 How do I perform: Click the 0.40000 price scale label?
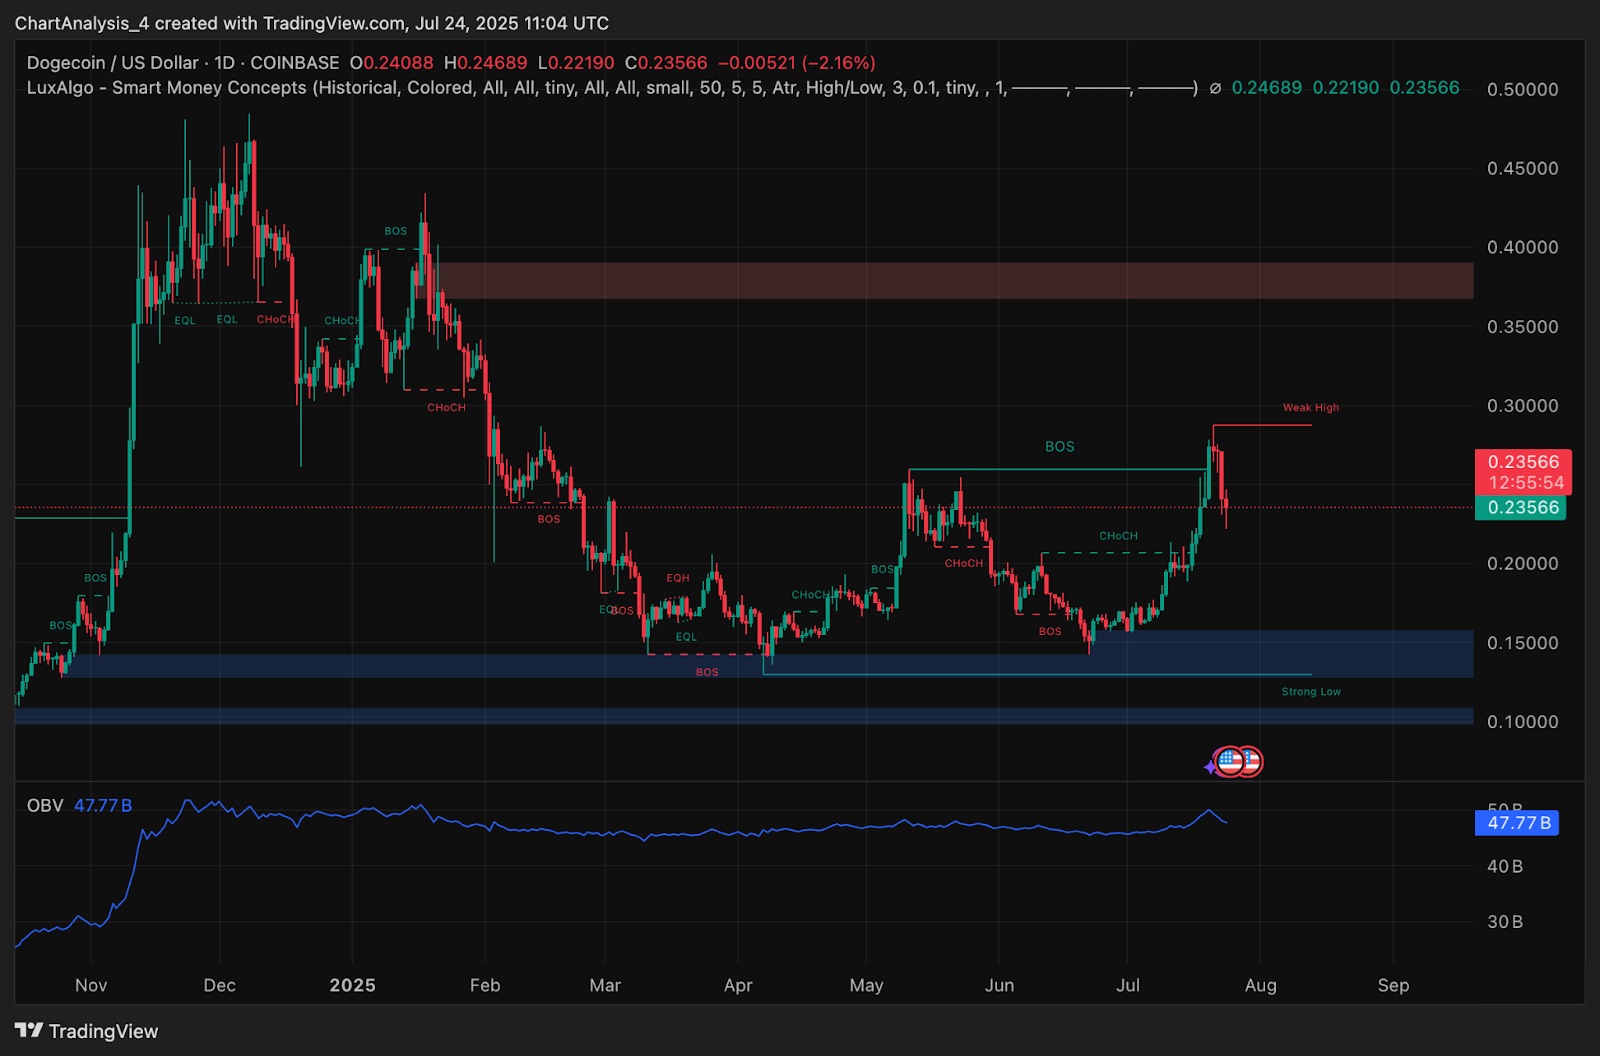coord(1522,248)
